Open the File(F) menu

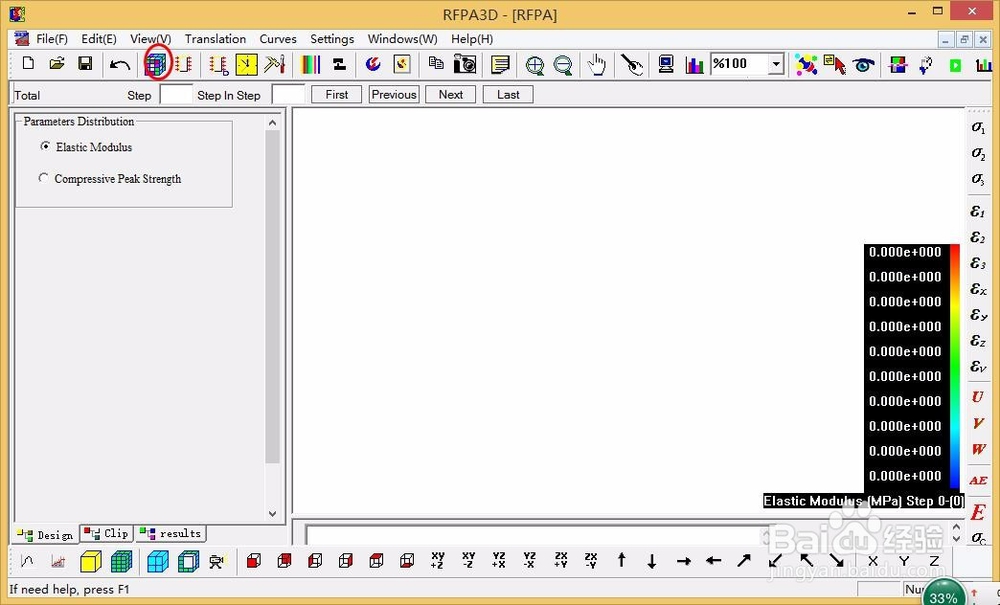tap(52, 39)
